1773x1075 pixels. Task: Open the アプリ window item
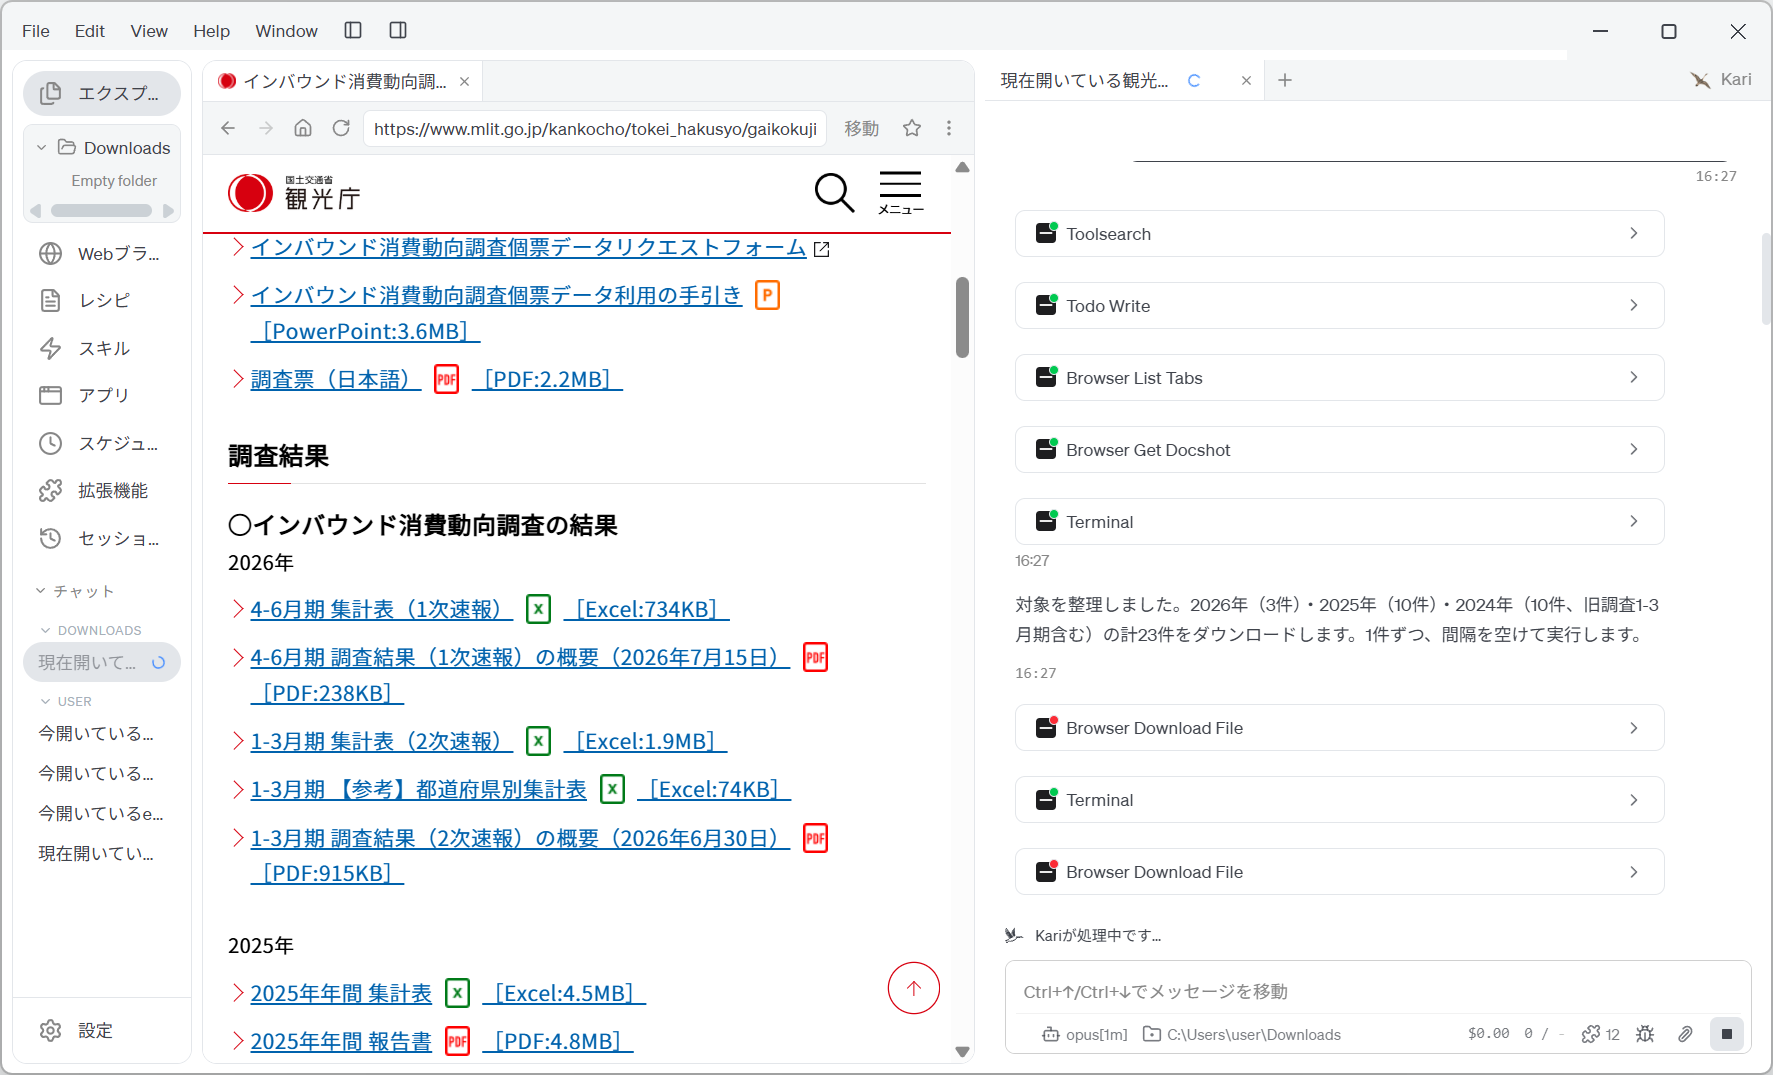(x=102, y=395)
